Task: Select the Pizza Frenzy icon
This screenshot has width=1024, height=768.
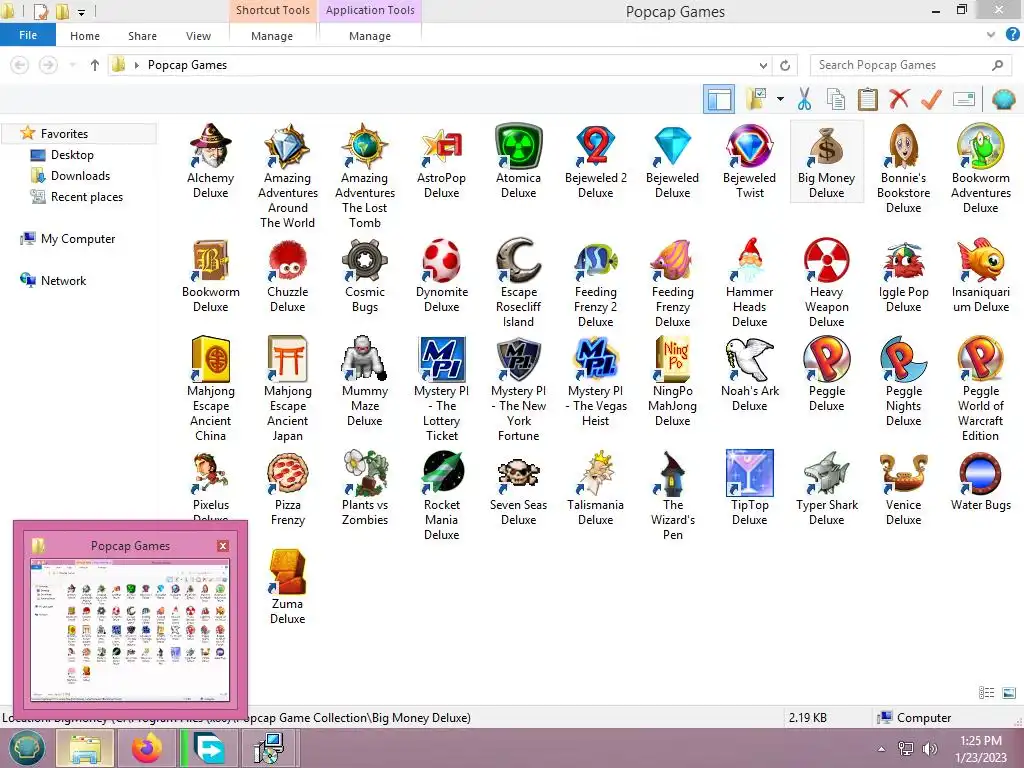Action: tap(287, 473)
